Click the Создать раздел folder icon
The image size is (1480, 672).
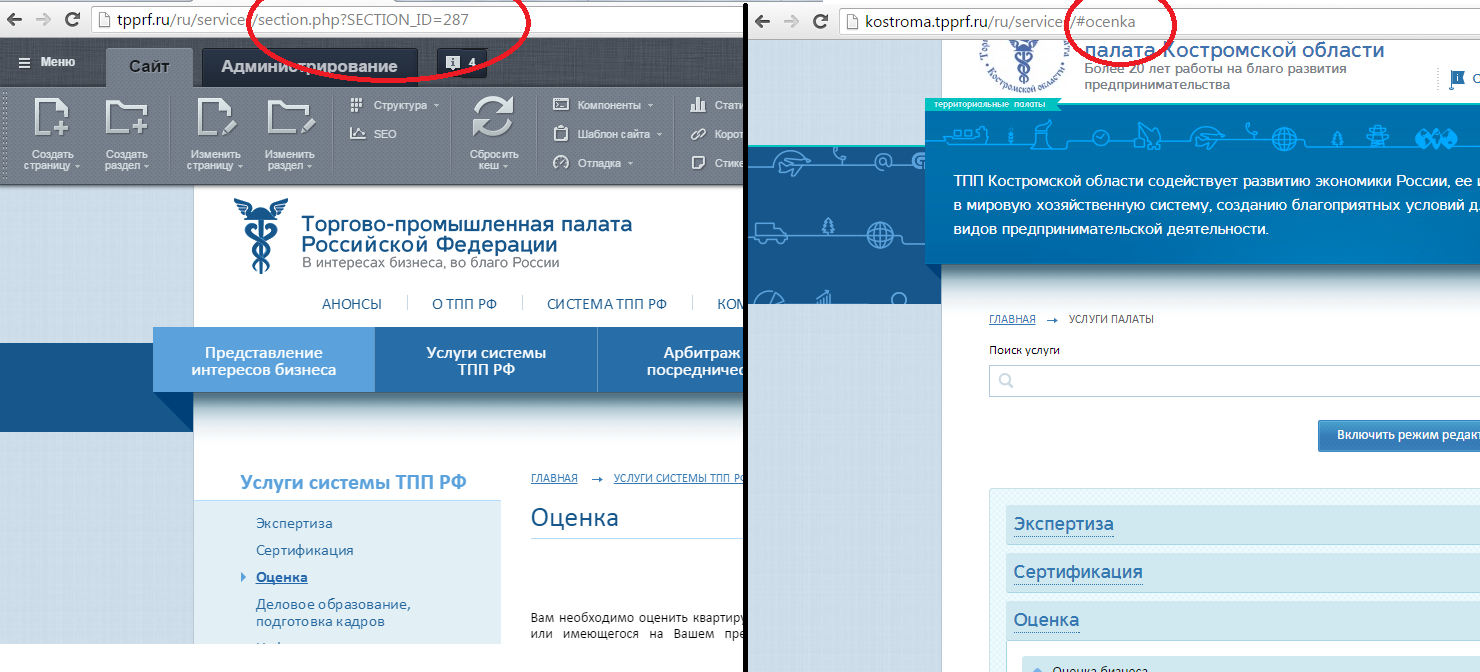(126, 118)
